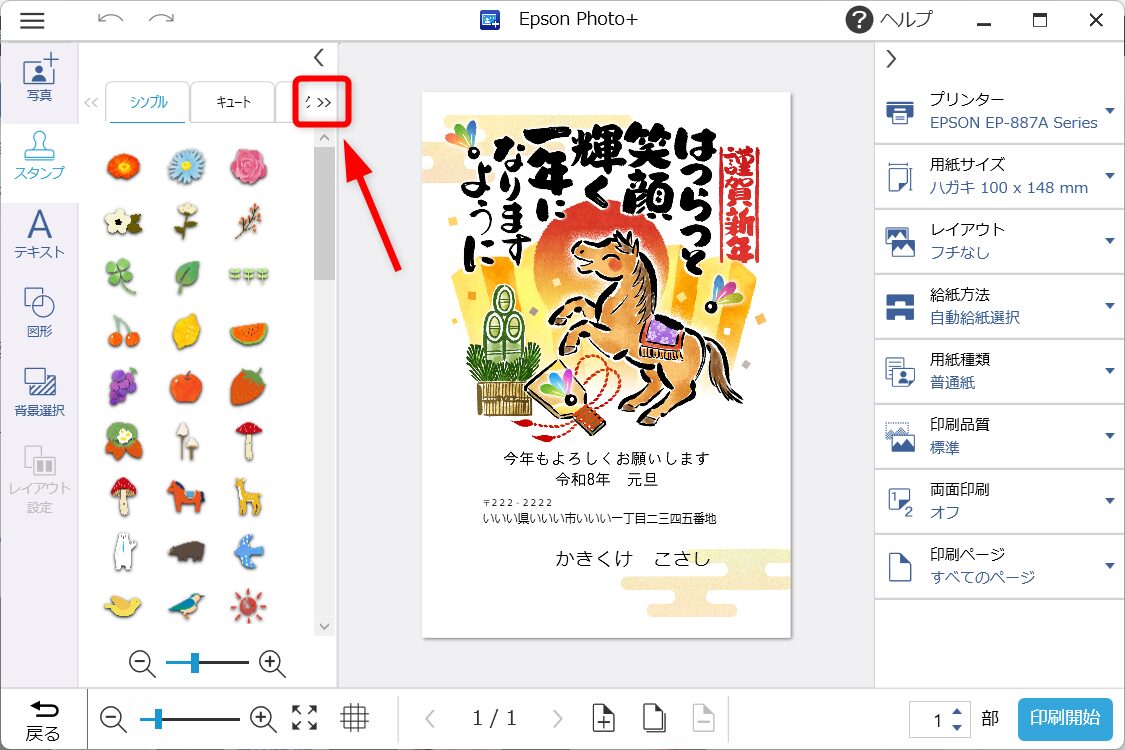This screenshot has width=1125, height=750.
Task: Click the stamp size zoom slider
Action: (x=207, y=662)
